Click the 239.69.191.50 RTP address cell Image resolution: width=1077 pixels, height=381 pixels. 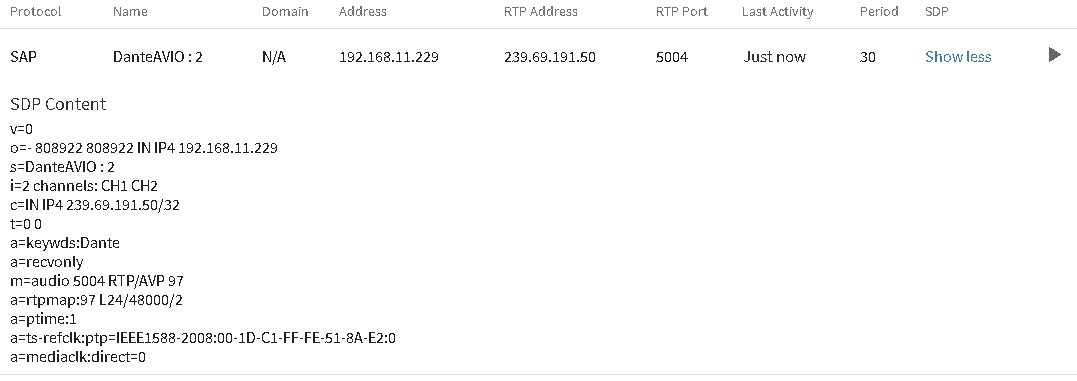549,57
